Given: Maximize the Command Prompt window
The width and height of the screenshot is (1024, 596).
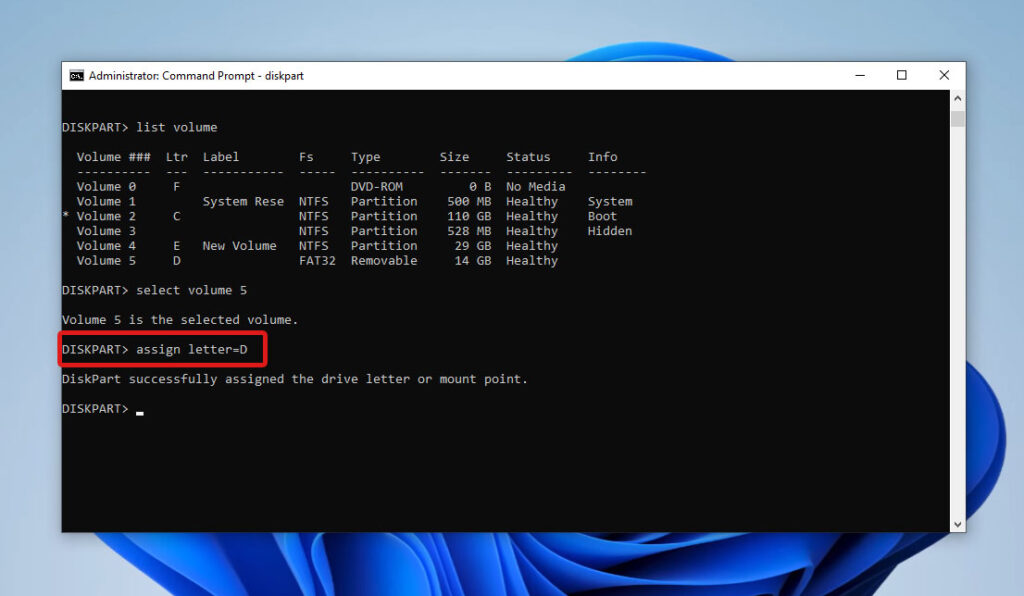Looking at the screenshot, I should [901, 75].
